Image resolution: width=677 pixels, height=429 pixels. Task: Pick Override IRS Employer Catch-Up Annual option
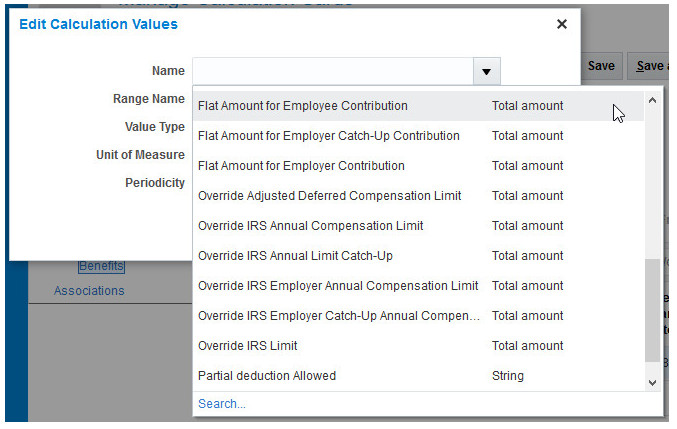point(338,316)
